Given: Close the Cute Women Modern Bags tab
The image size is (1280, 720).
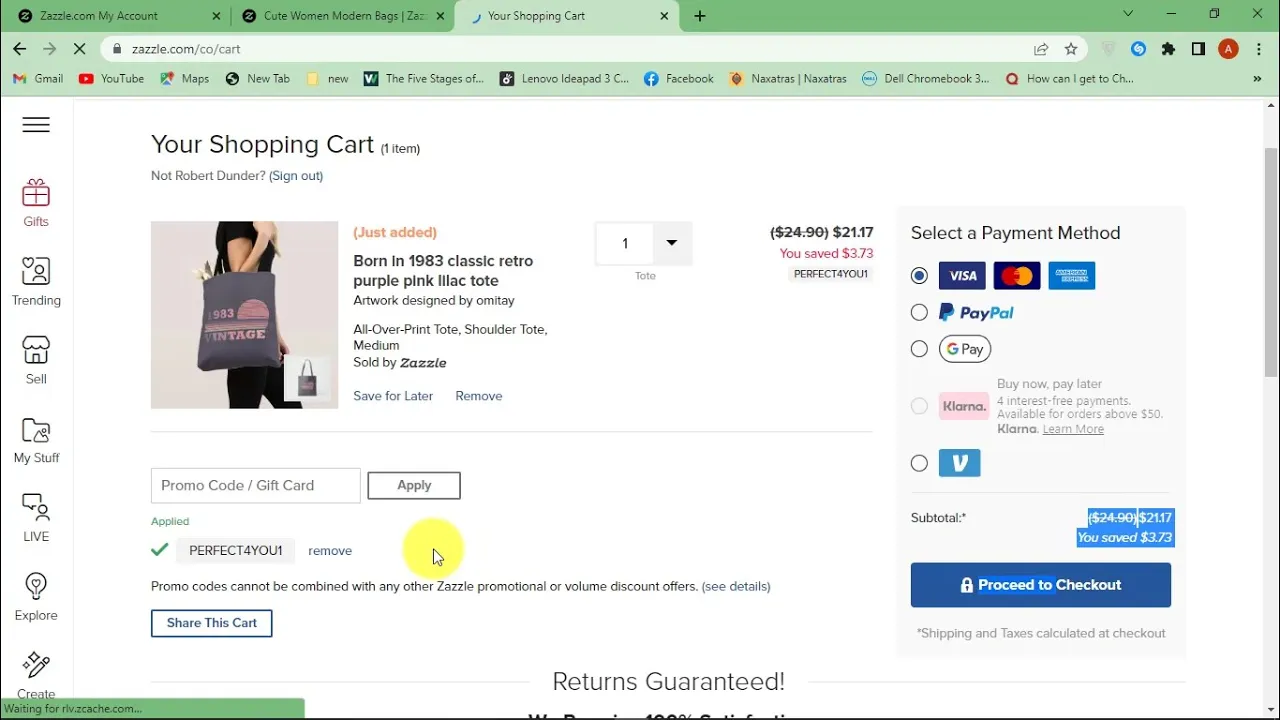Looking at the screenshot, I should tap(441, 16).
